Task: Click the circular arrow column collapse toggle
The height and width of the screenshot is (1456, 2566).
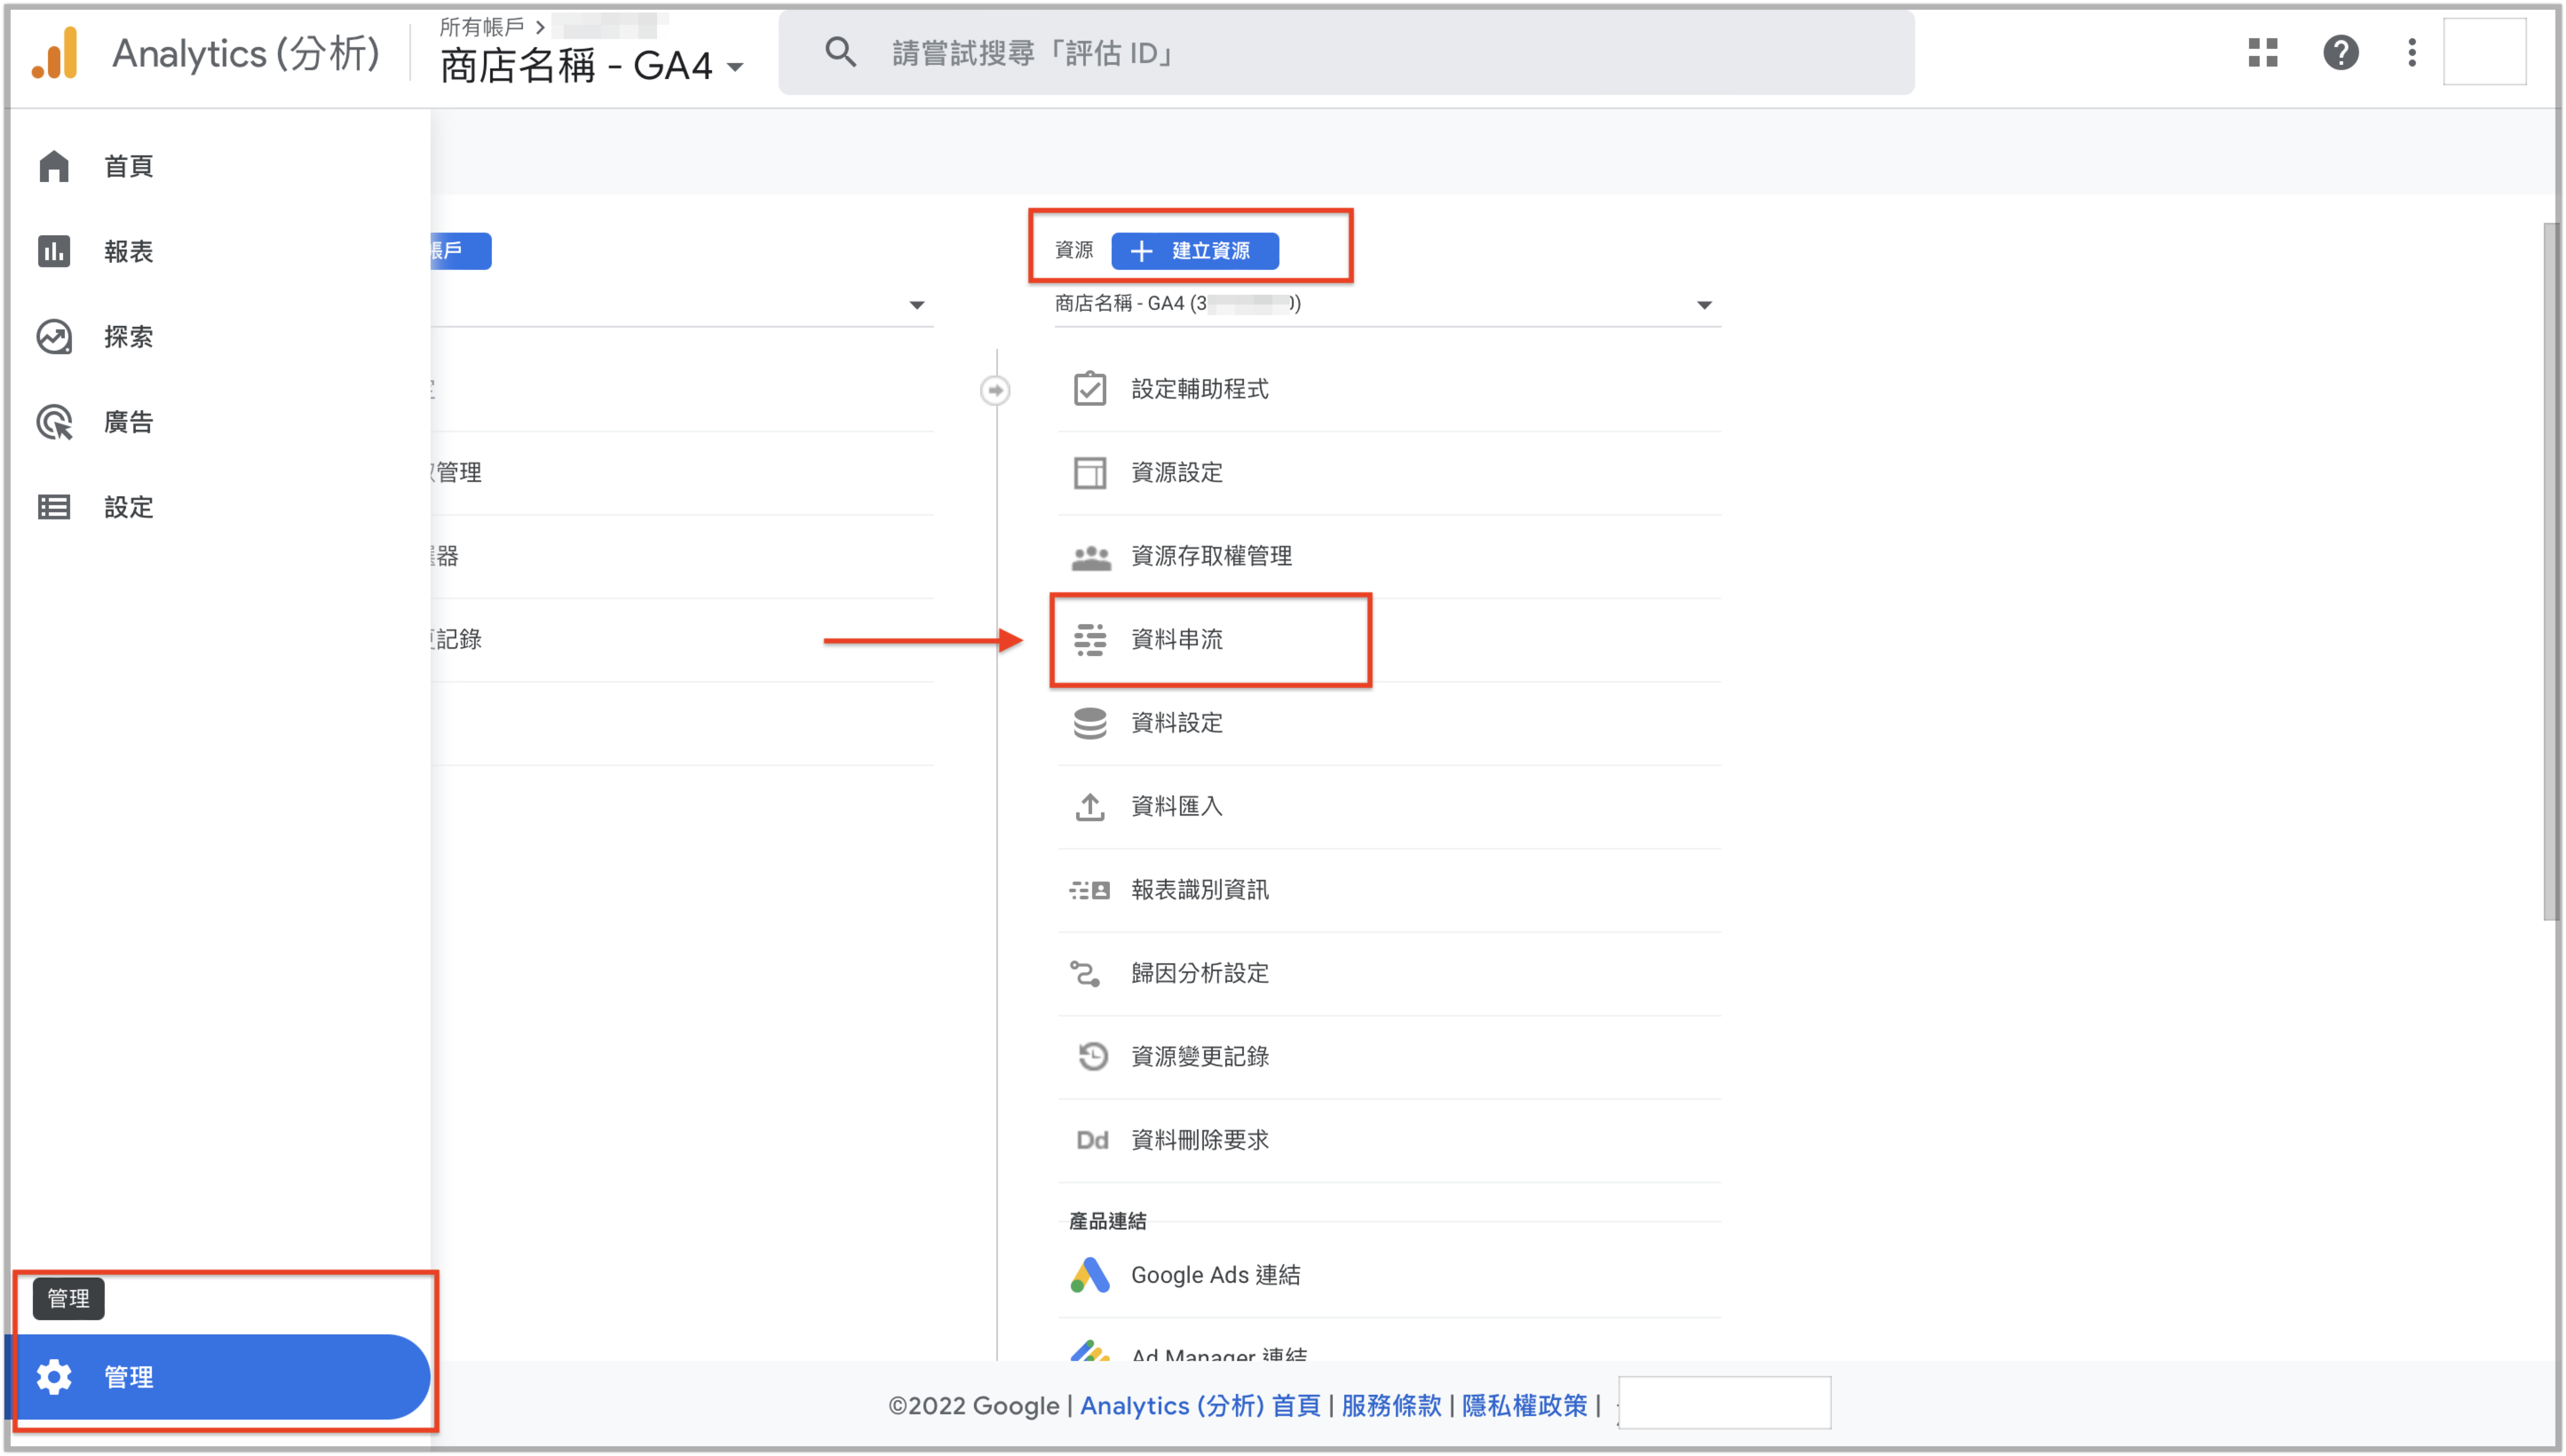Action: click(995, 390)
